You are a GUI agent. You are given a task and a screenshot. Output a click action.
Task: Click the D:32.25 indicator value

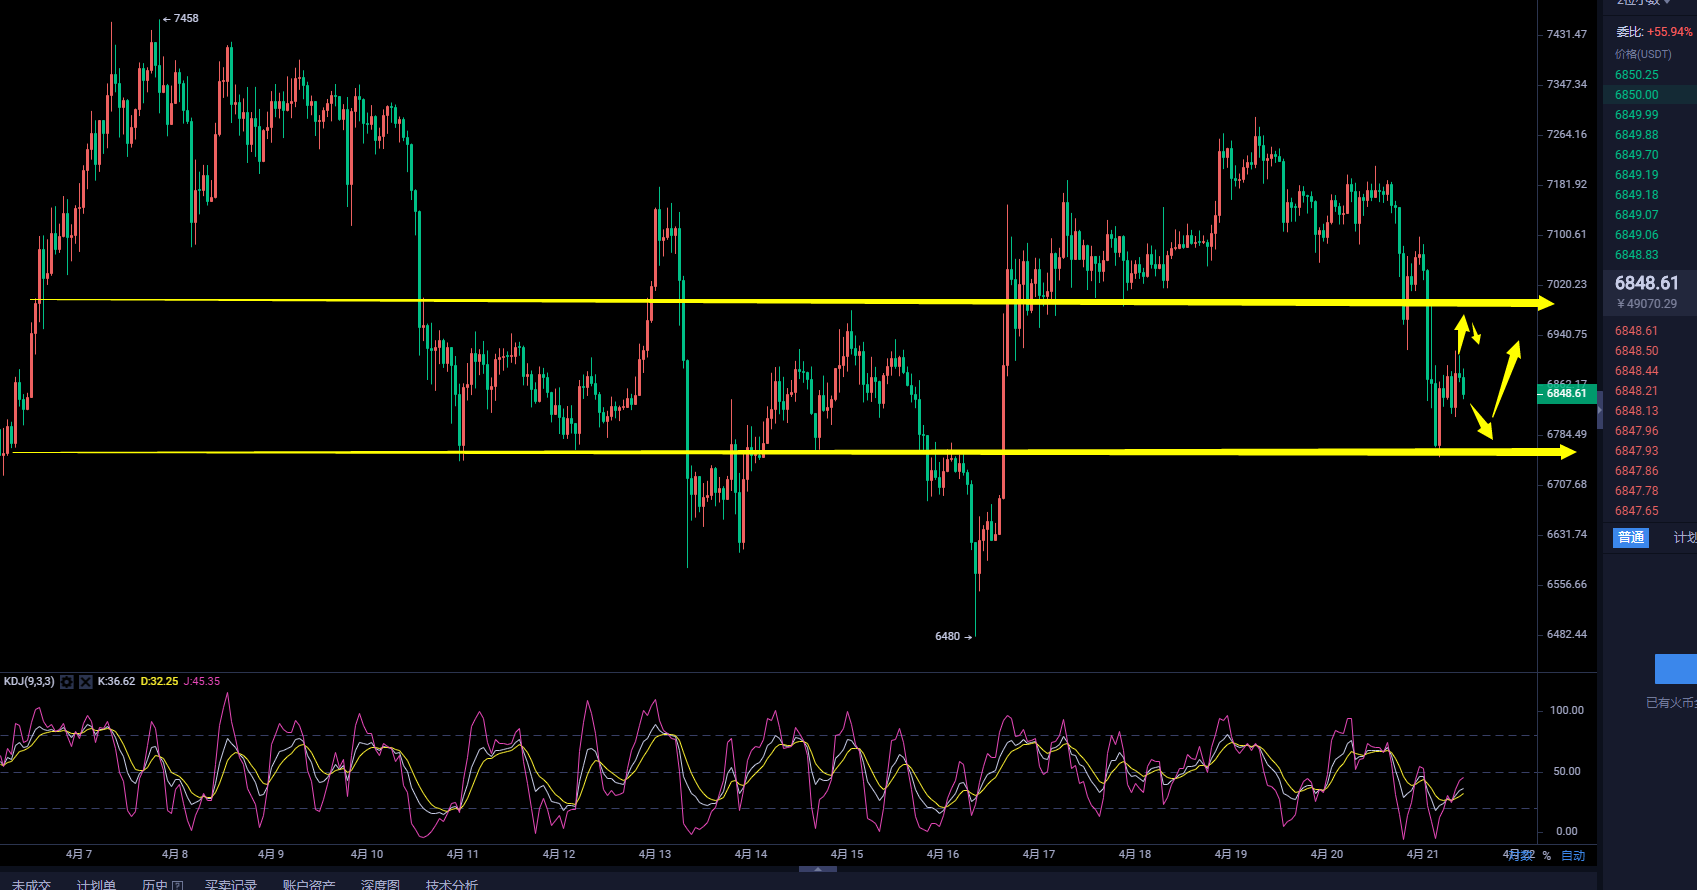pyautogui.click(x=159, y=682)
